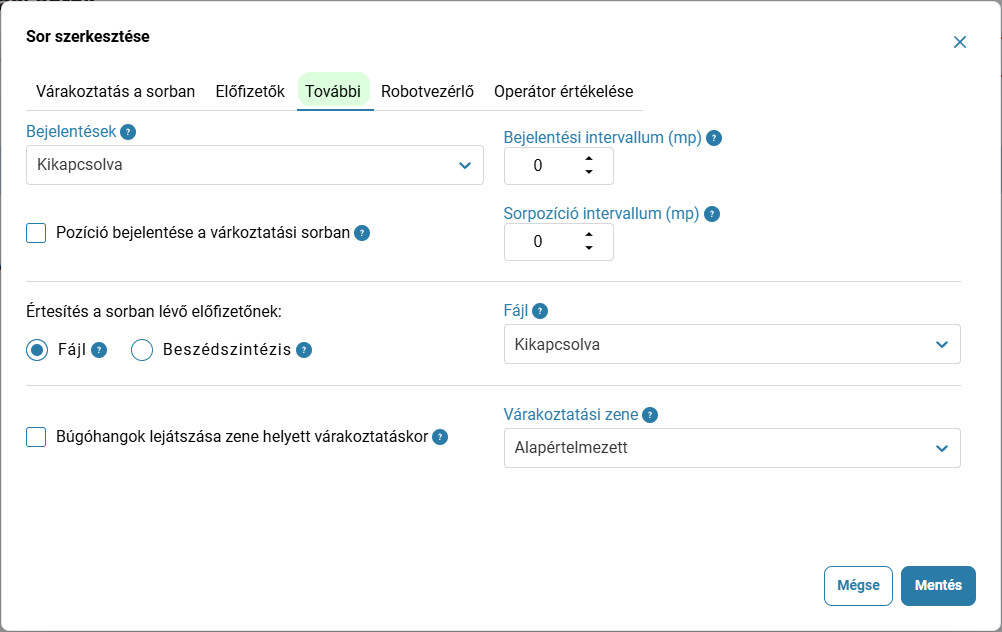This screenshot has width=1002, height=632.
Task: Increase Bejelentési intervallum with up arrow
Action: [x=589, y=158]
